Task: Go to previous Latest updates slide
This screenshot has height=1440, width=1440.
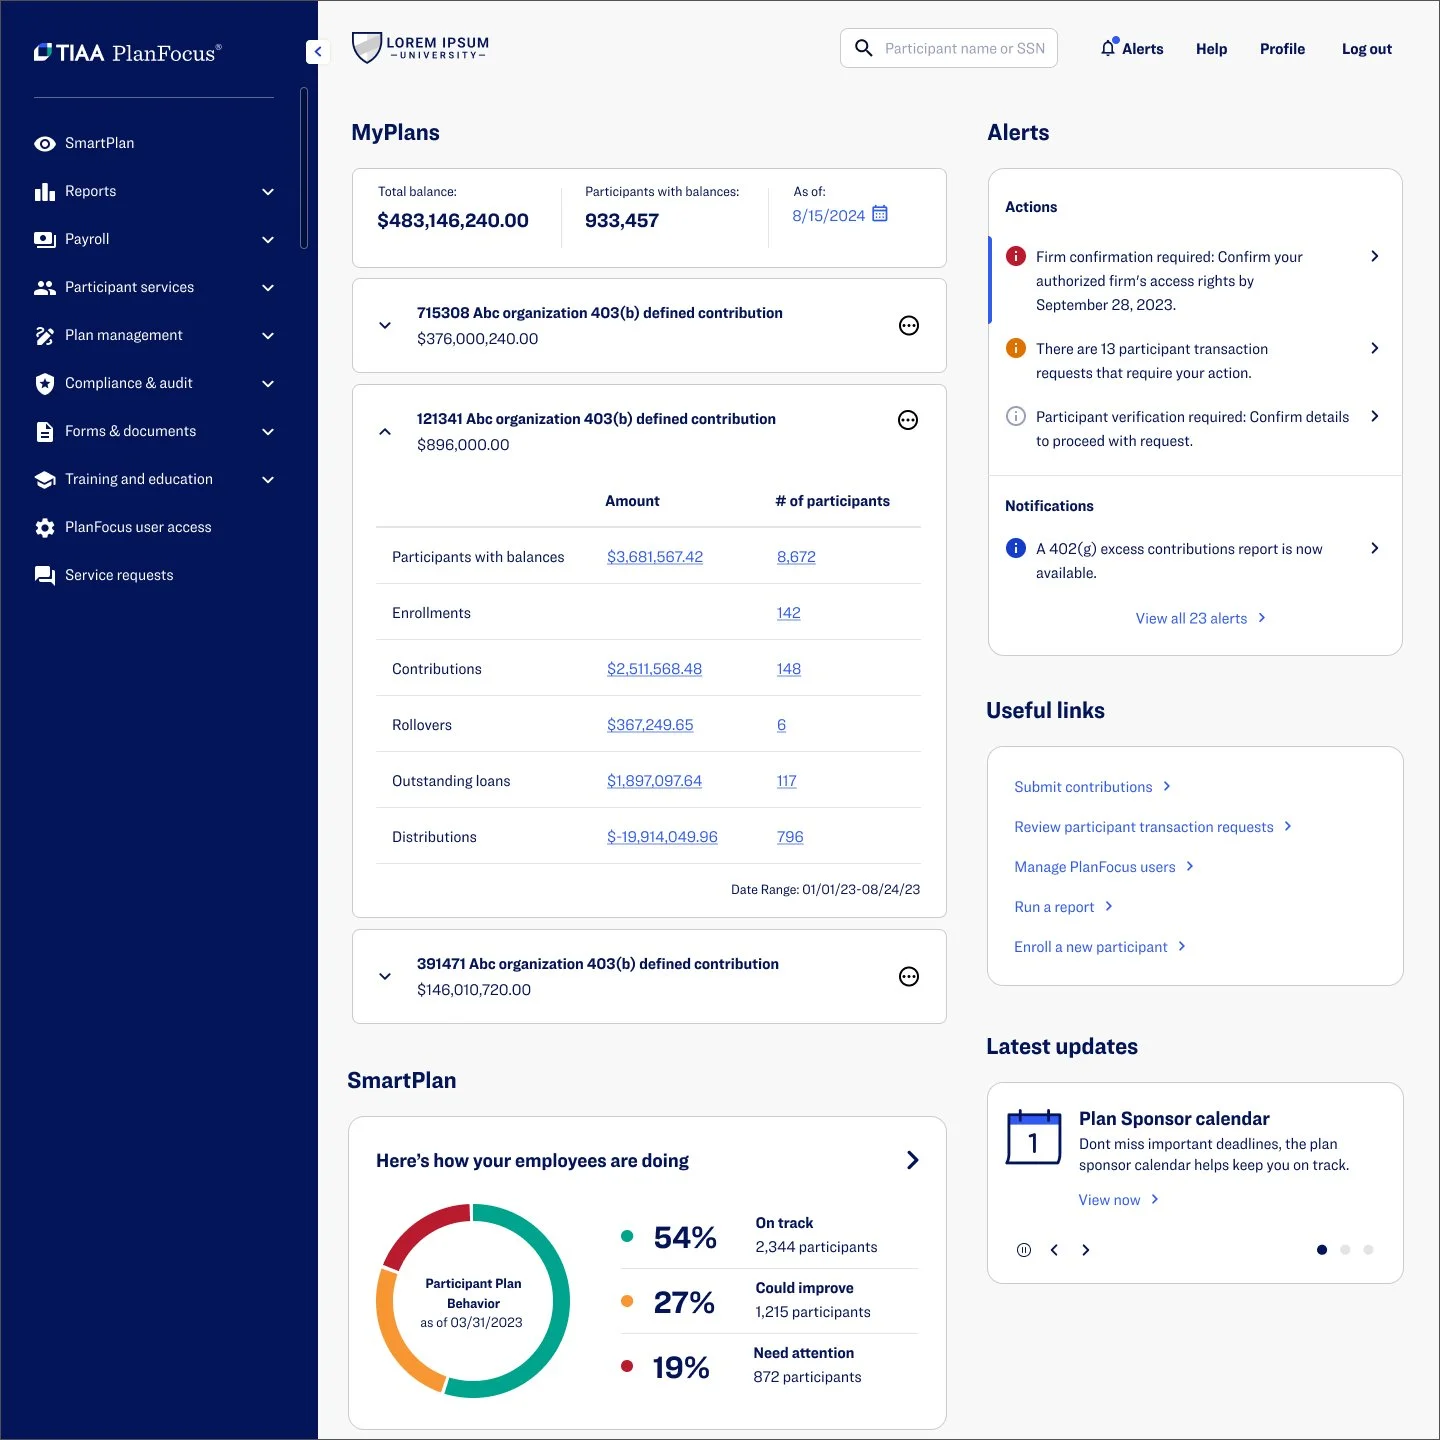Action: pyautogui.click(x=1054, y=1250)
